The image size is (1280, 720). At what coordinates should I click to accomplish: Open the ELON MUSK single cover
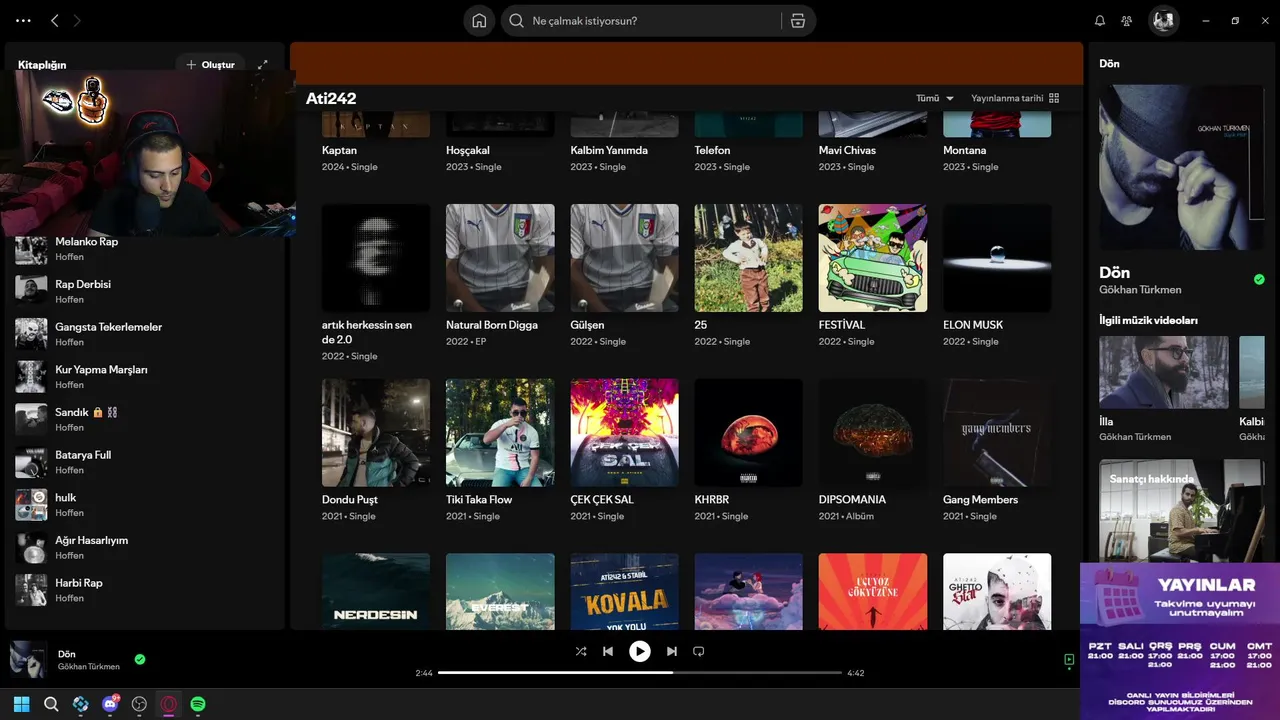point(997,258)
